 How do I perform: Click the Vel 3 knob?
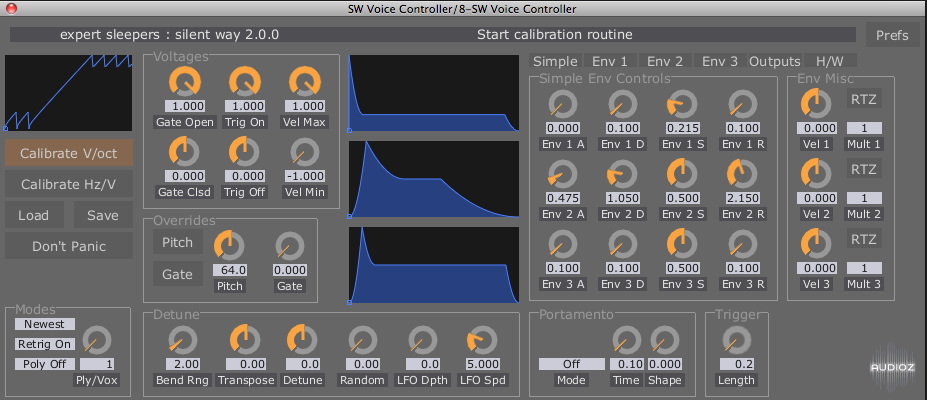click(x=815, y=243)
